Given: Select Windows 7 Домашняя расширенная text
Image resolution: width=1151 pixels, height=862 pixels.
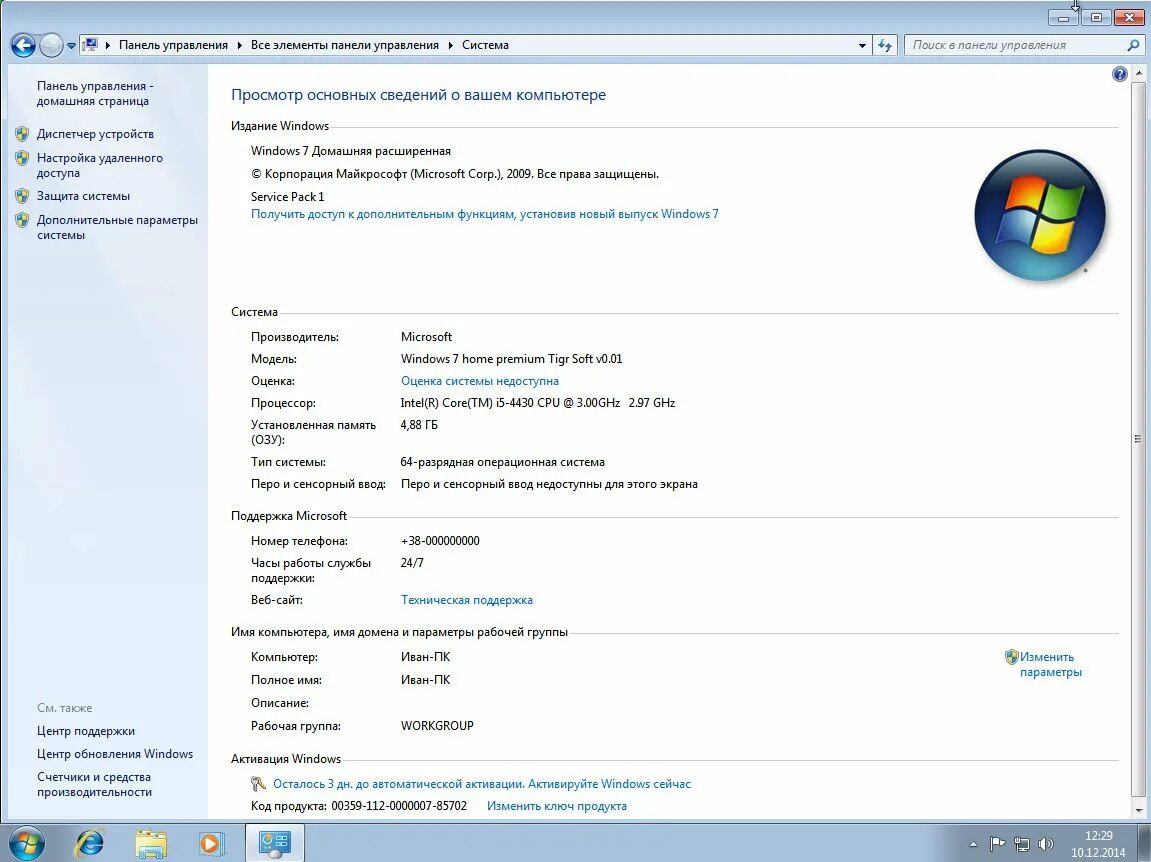Looking at the screenshot, I should (x=351, y=151).
